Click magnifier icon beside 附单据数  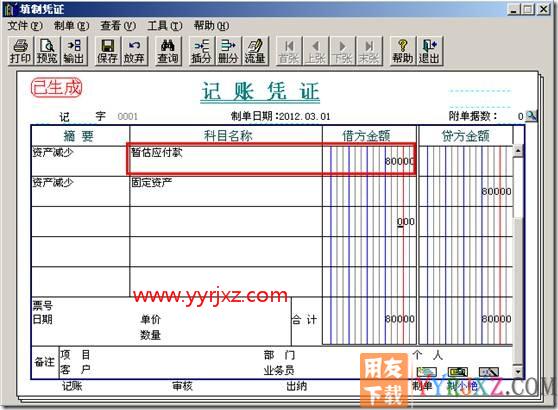pos(531,116)
